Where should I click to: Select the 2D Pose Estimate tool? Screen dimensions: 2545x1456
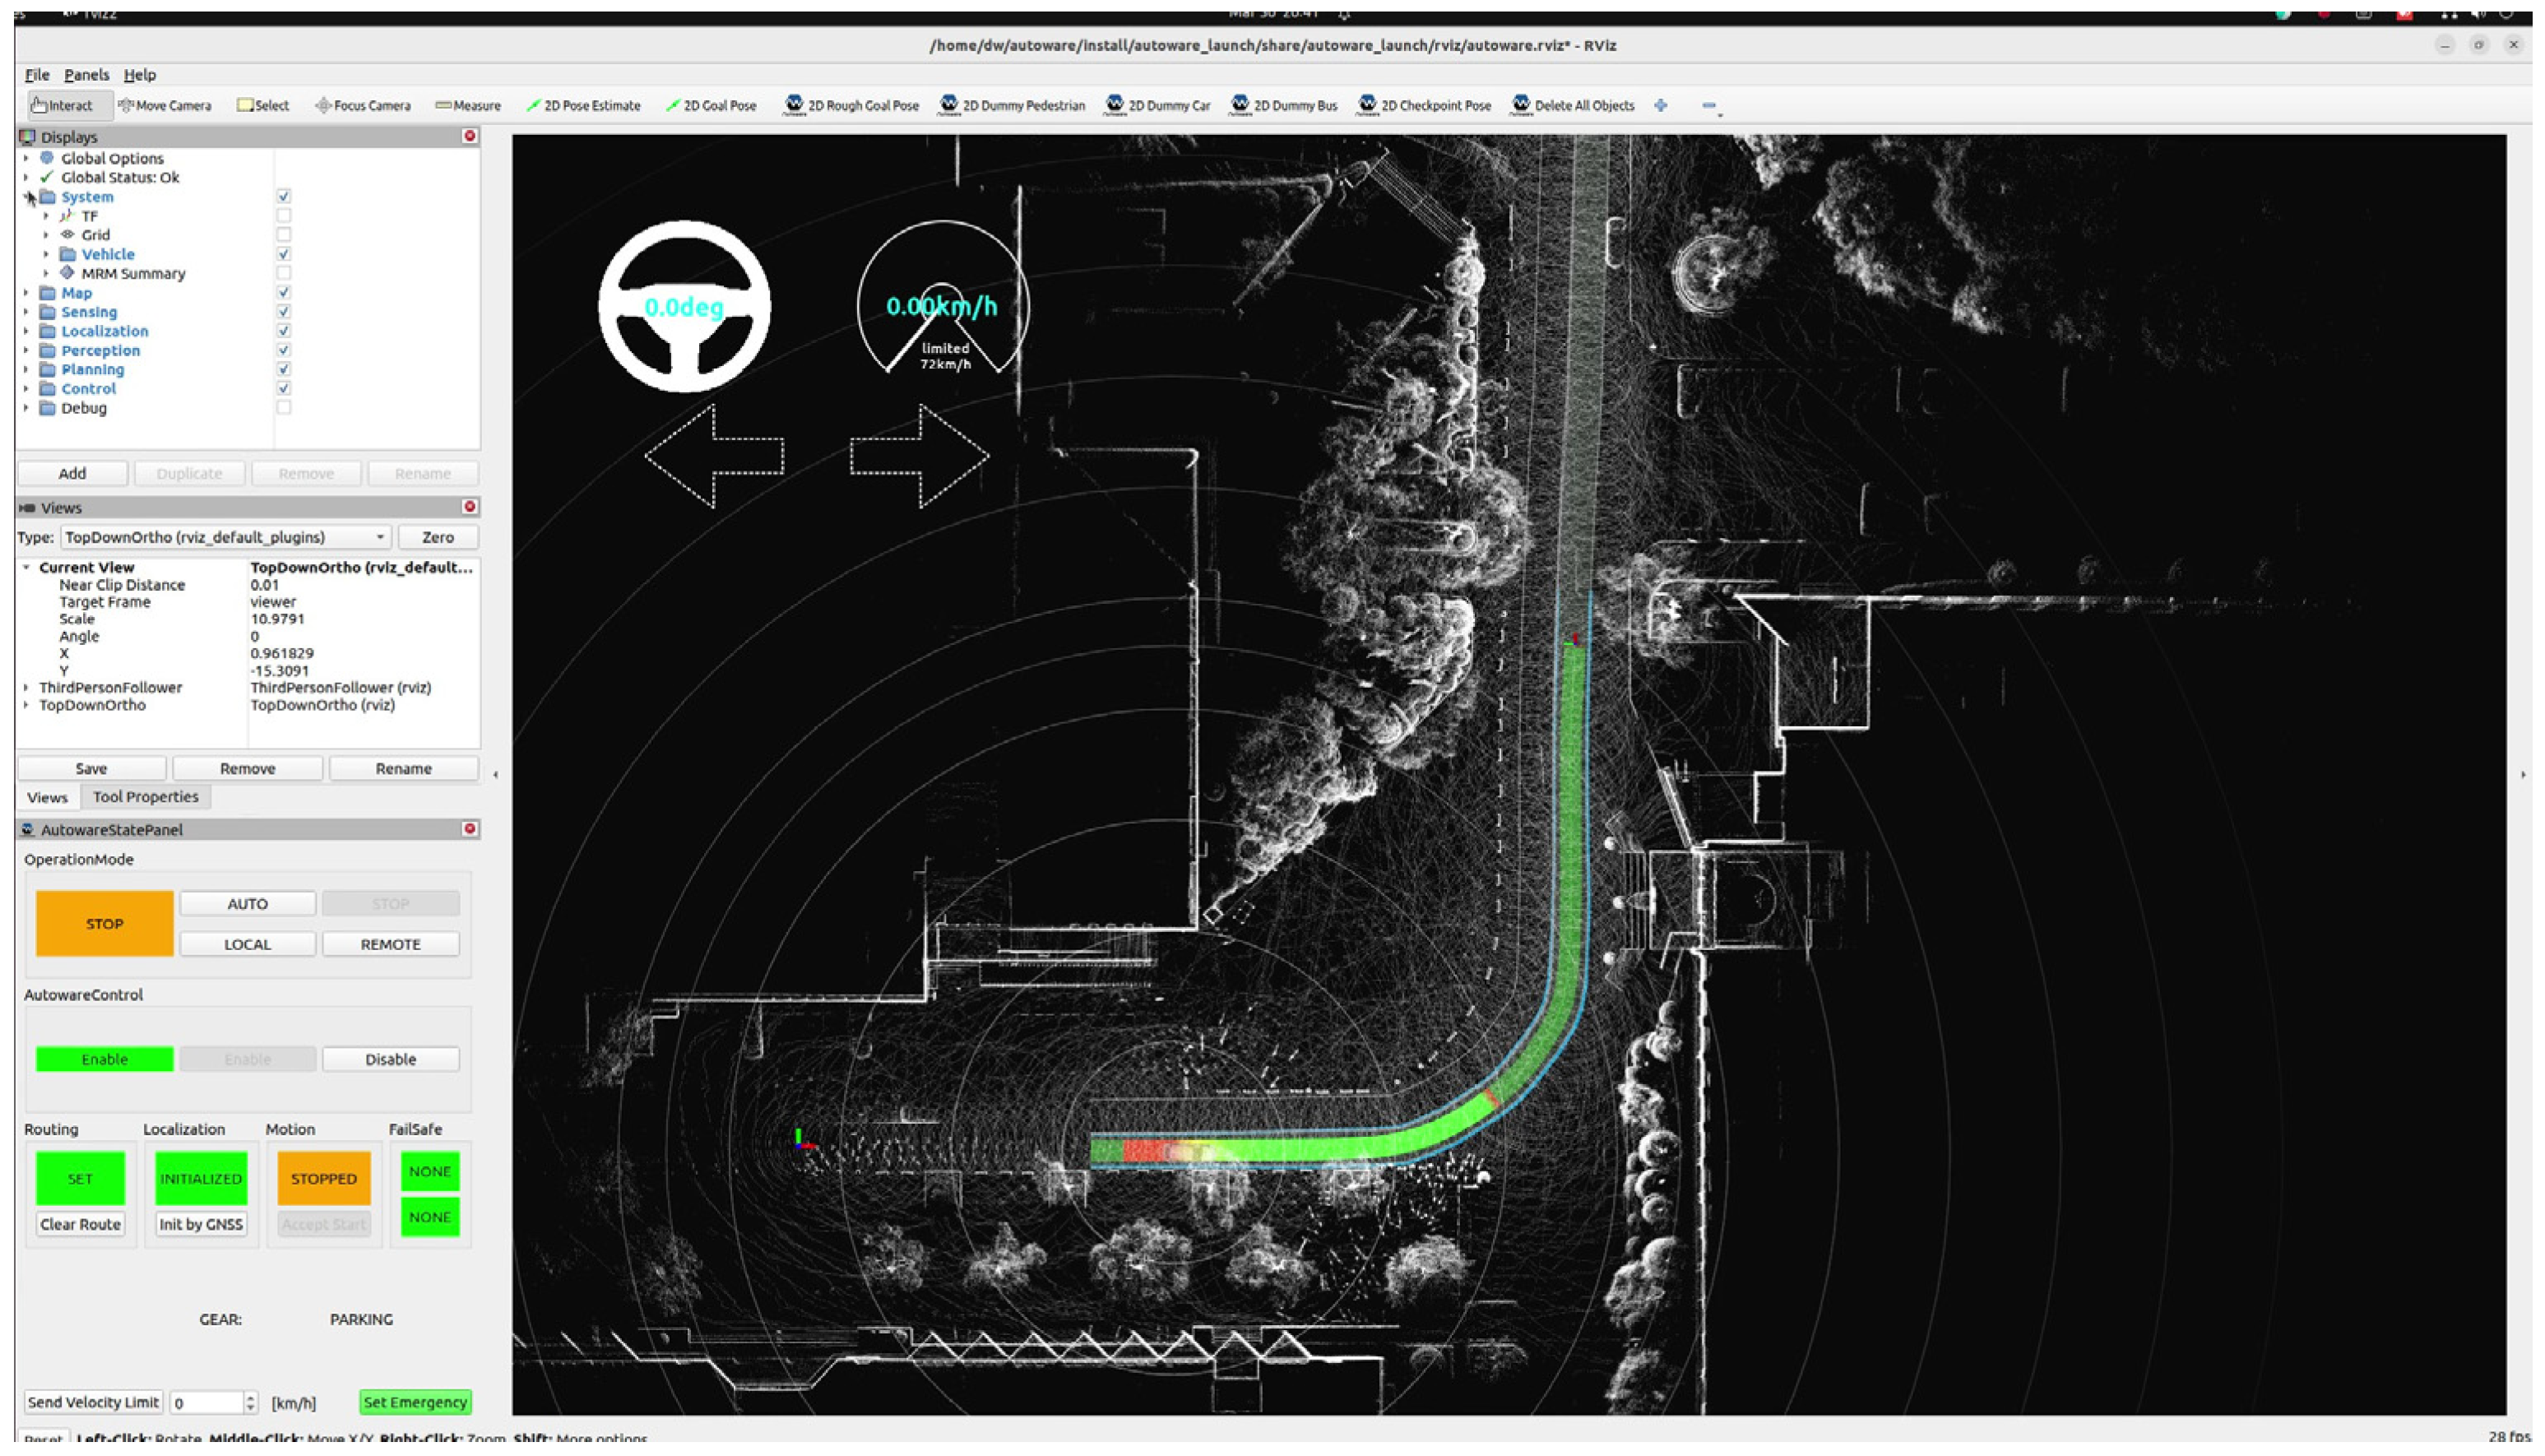coord(584,105)
